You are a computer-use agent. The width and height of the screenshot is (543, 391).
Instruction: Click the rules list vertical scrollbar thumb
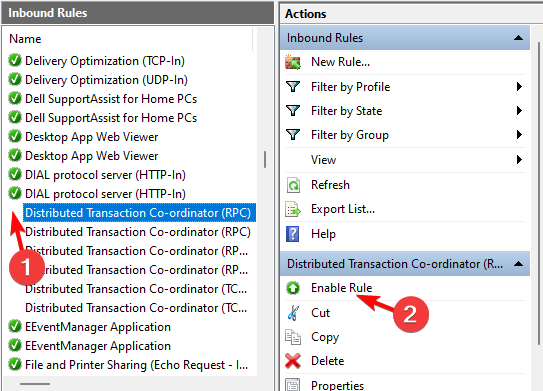pos(265,160)
